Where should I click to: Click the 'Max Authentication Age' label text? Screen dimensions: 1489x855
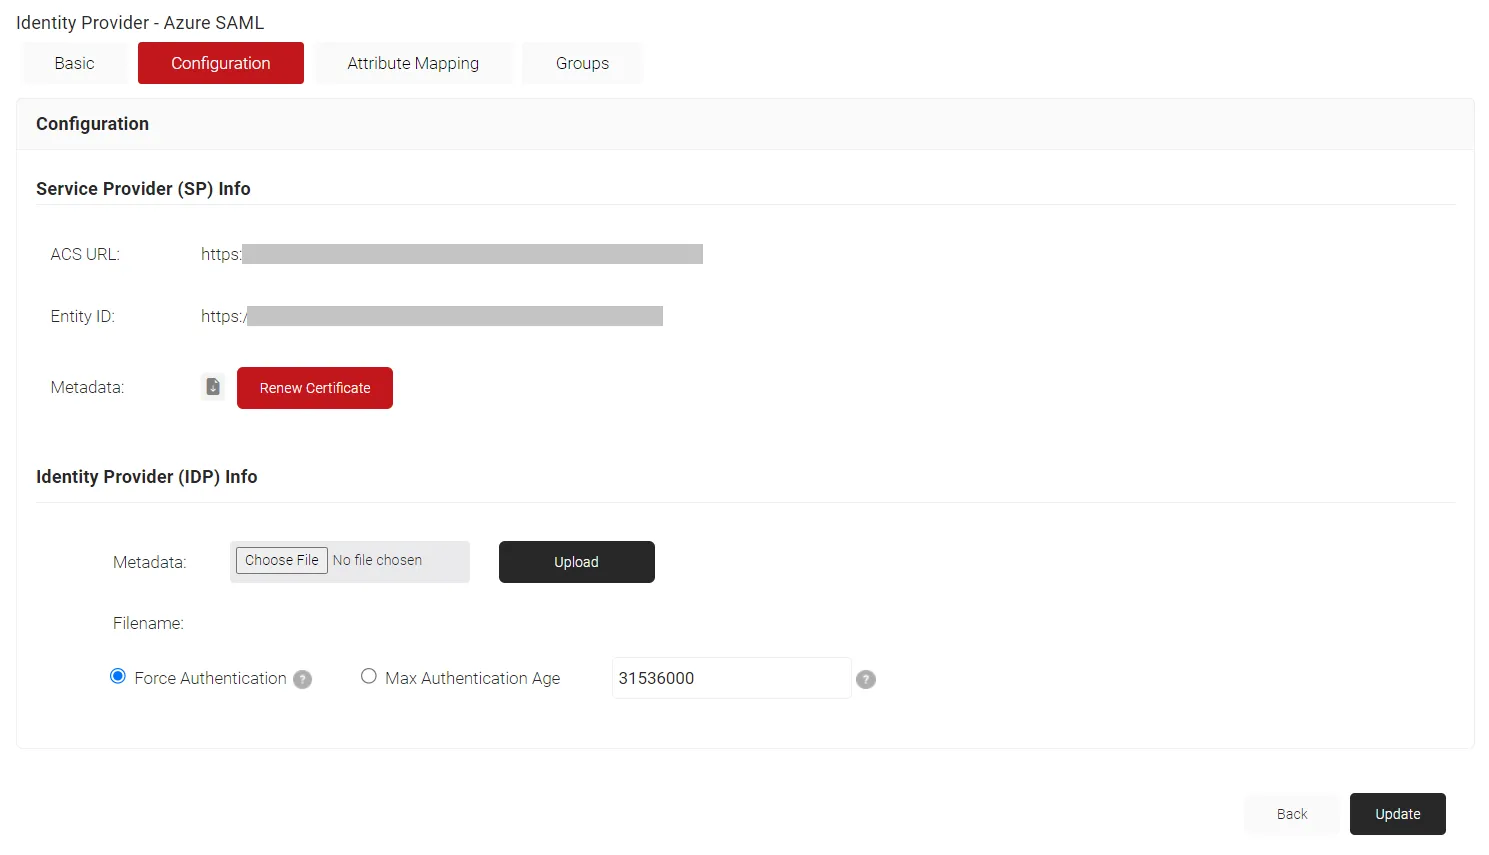pos(473,678)
